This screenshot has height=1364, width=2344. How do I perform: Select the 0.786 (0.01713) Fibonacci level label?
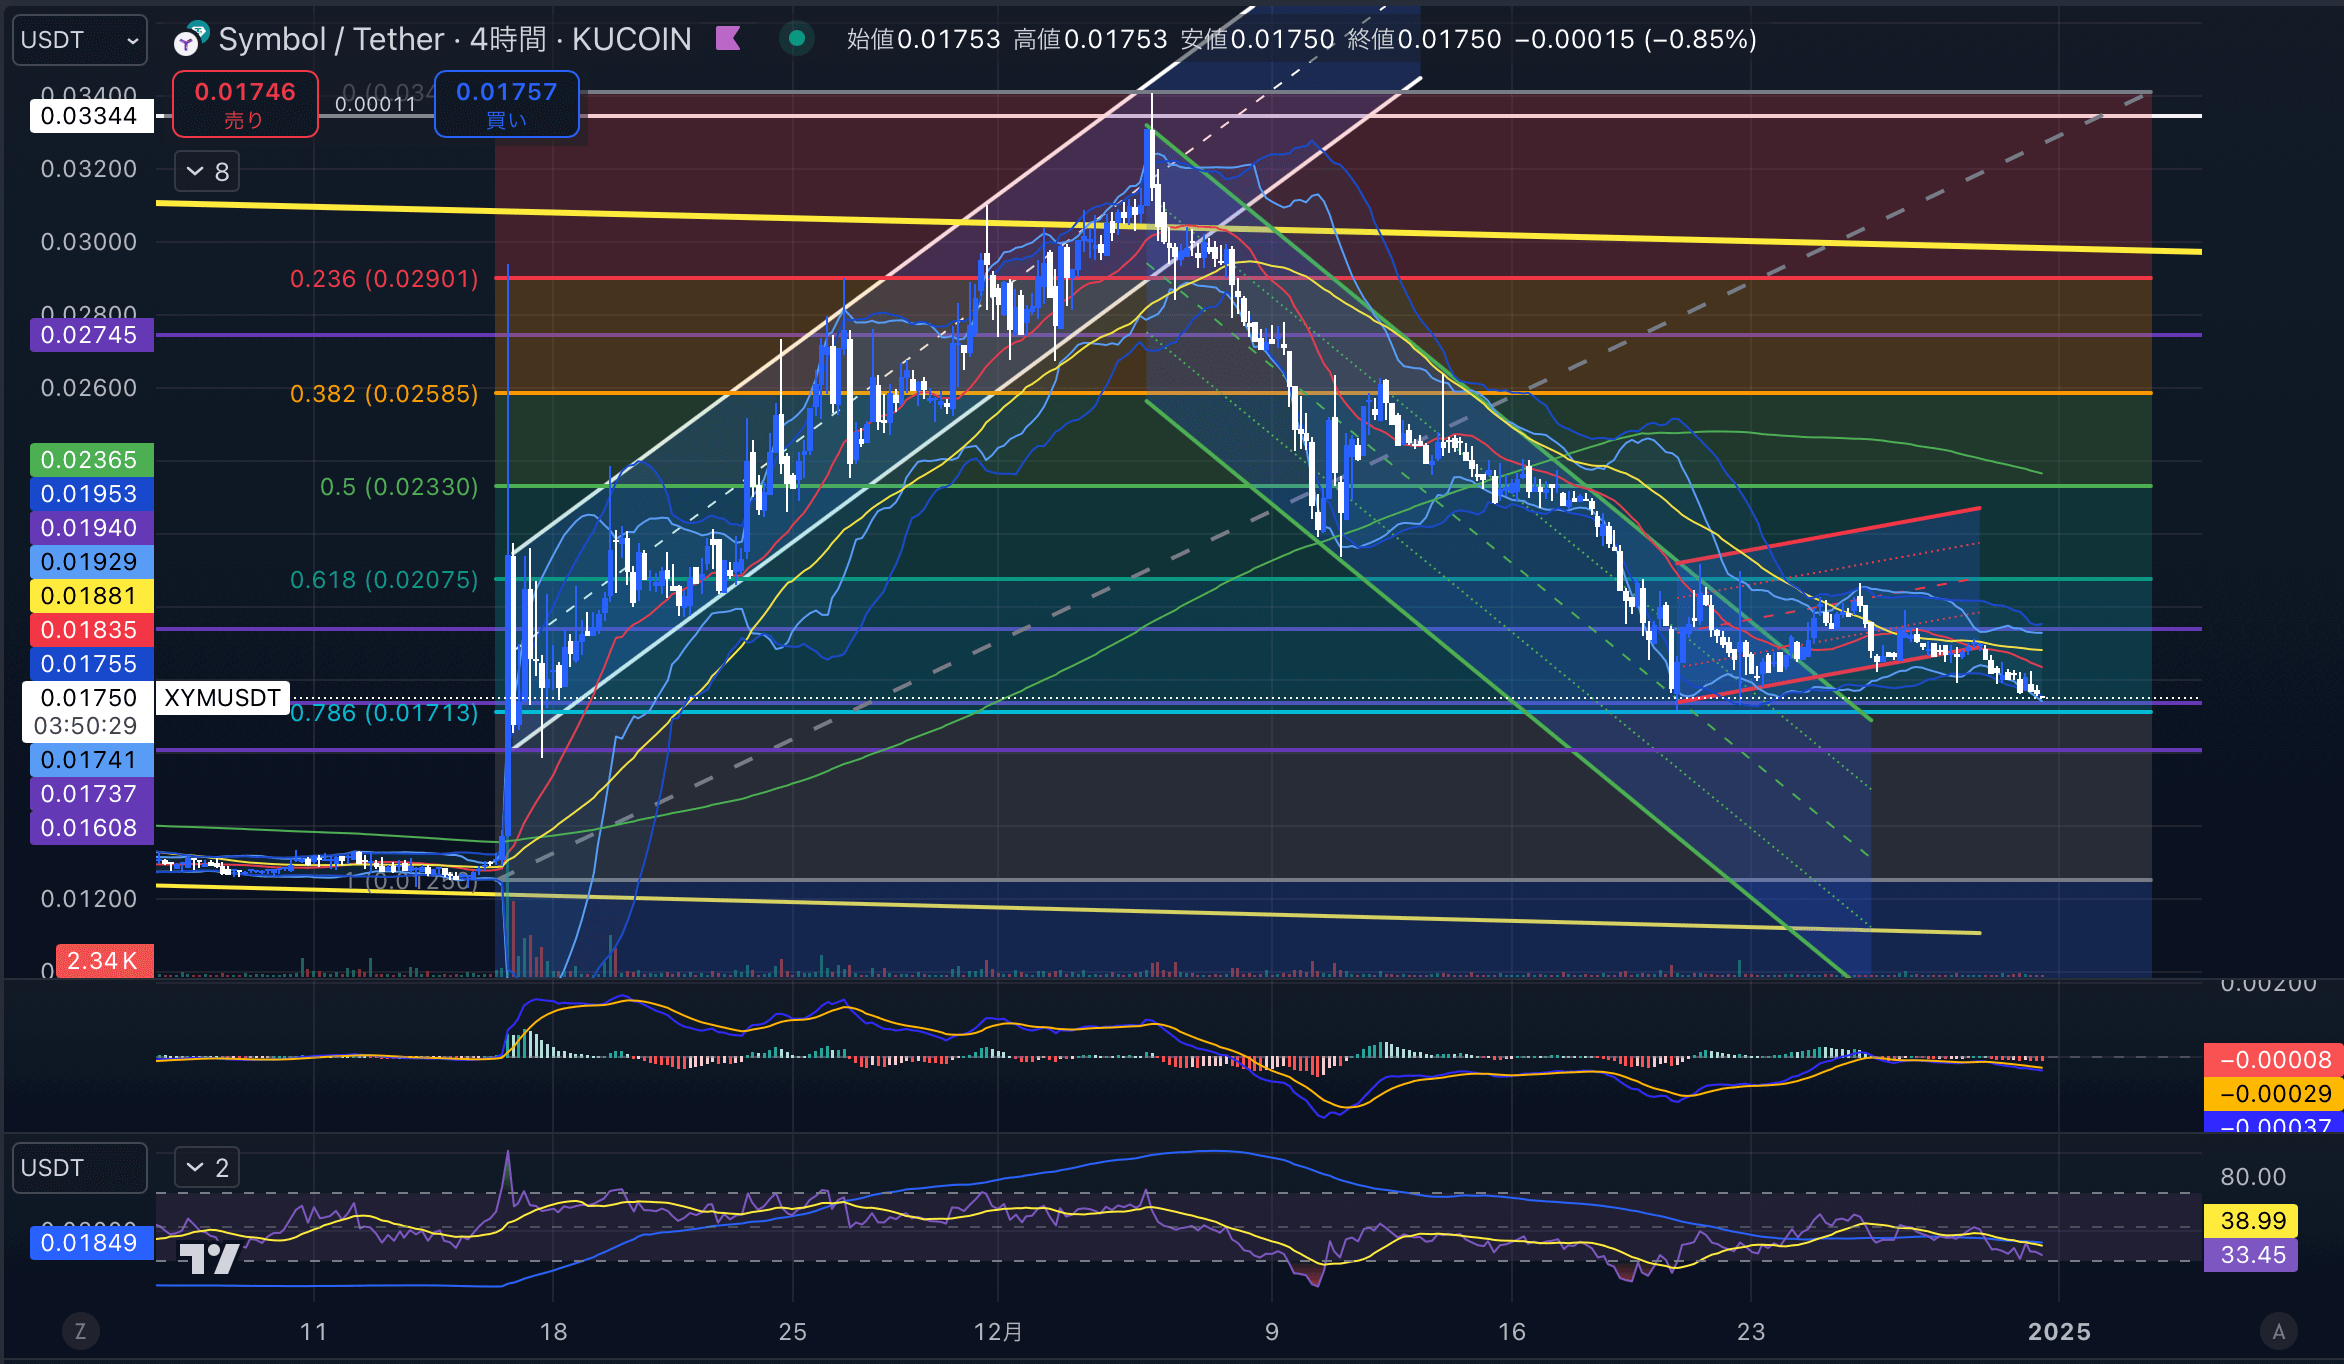[384, 713]
